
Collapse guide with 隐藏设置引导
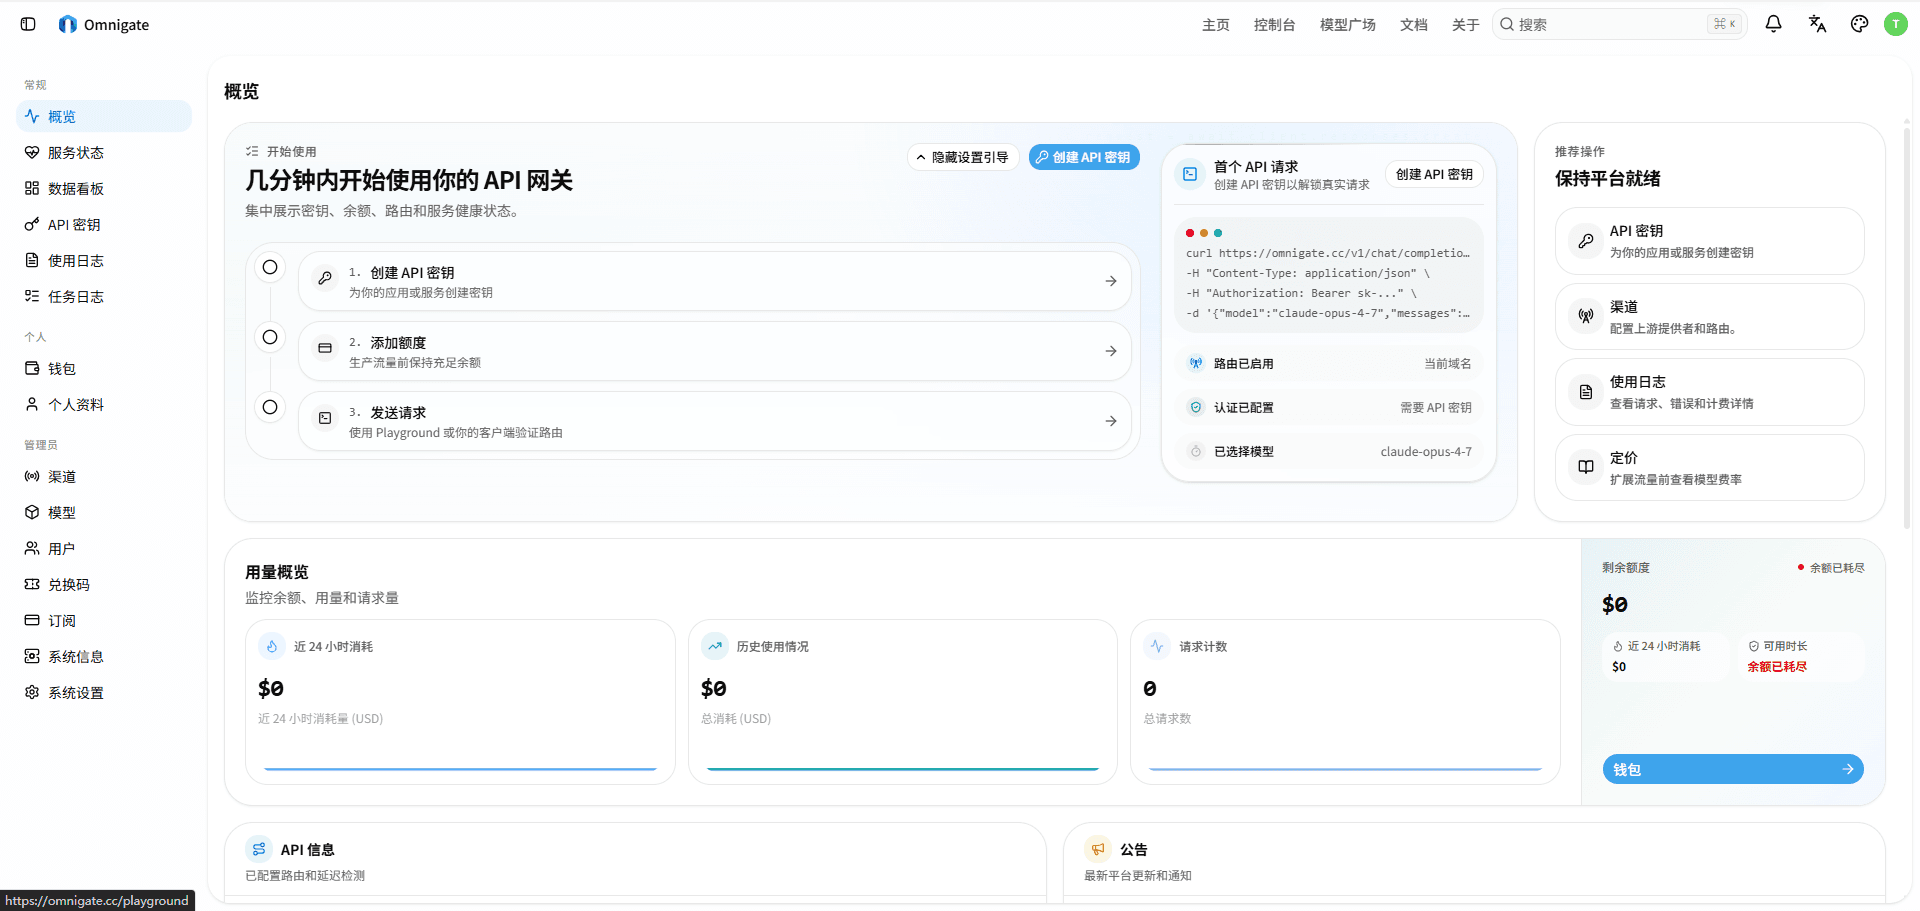(x=962, y=157)
